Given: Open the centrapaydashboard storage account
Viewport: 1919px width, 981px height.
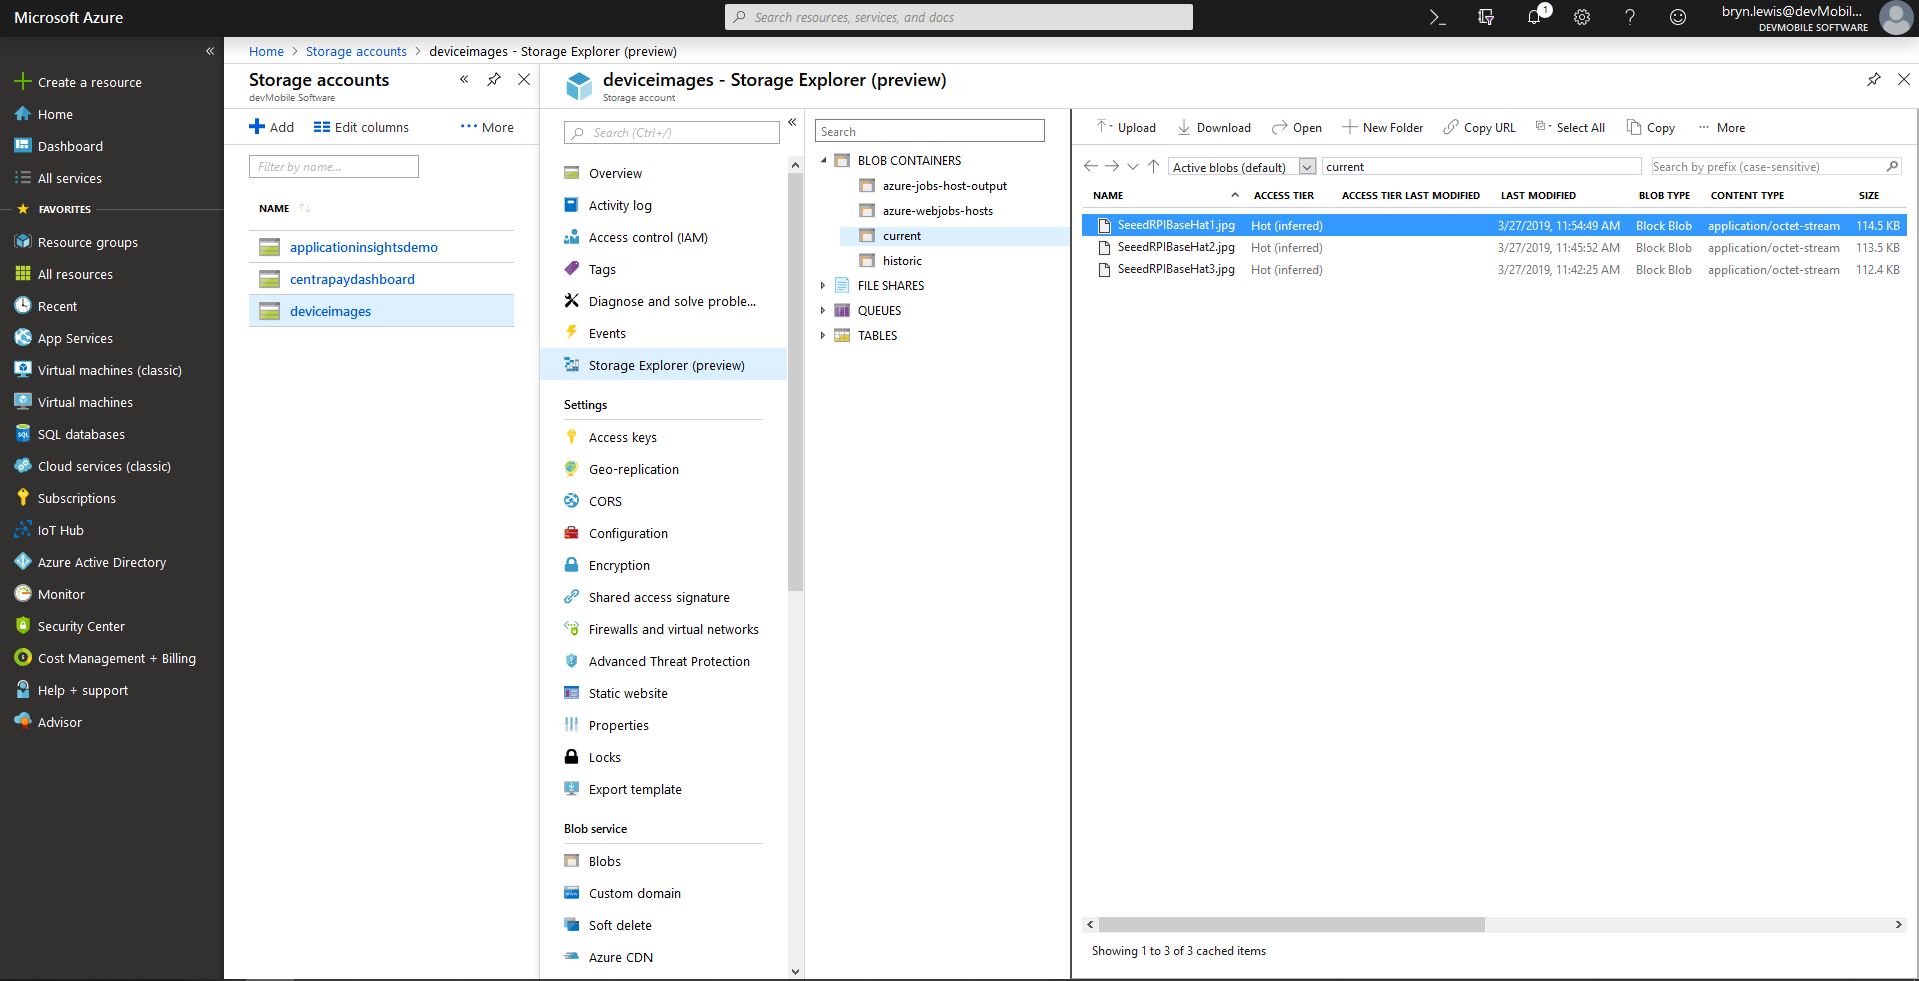Looking at the screenshot, I should (x=352, y=280).
